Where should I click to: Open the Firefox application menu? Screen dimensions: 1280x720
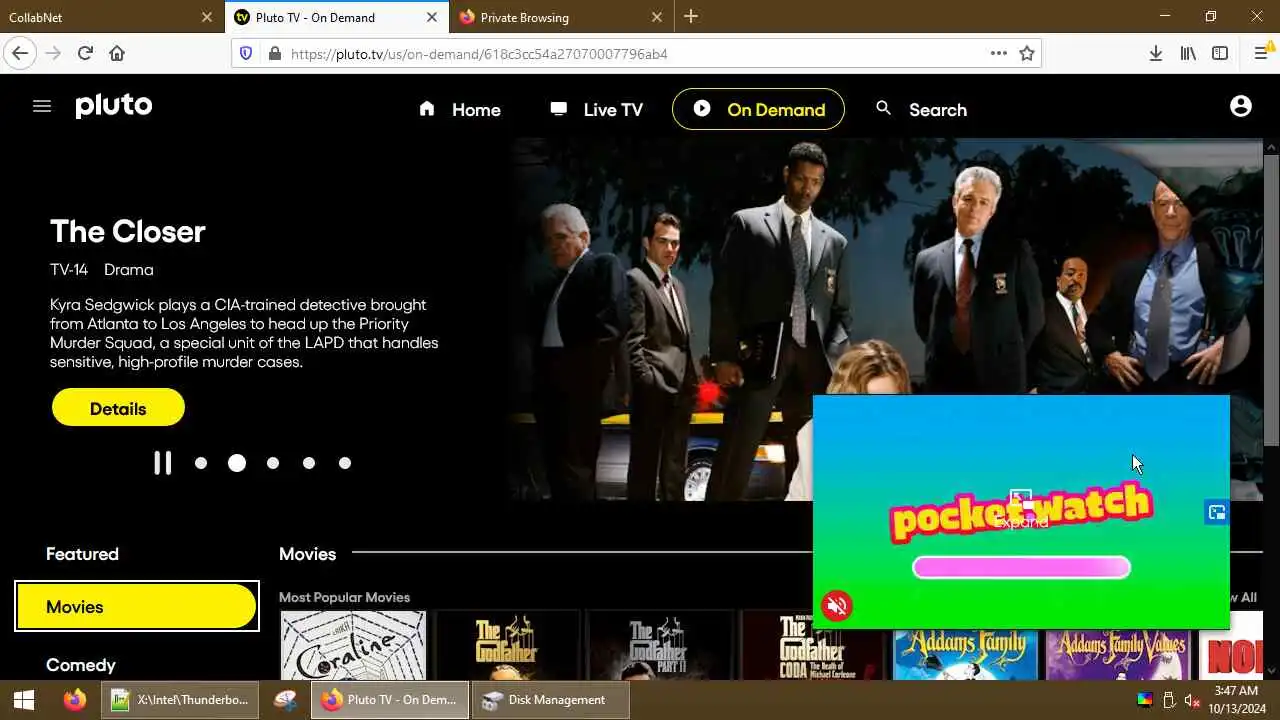(1261, 53)
